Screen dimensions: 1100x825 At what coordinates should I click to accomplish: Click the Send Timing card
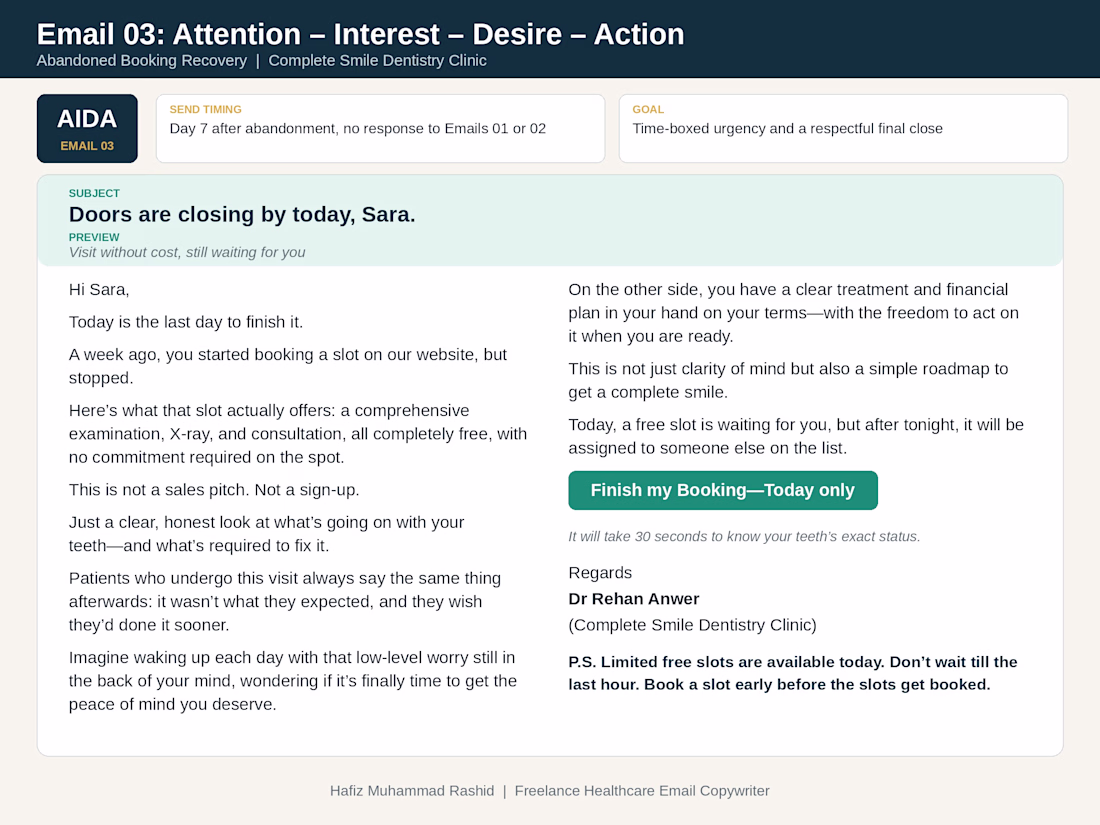coord(380,128)
